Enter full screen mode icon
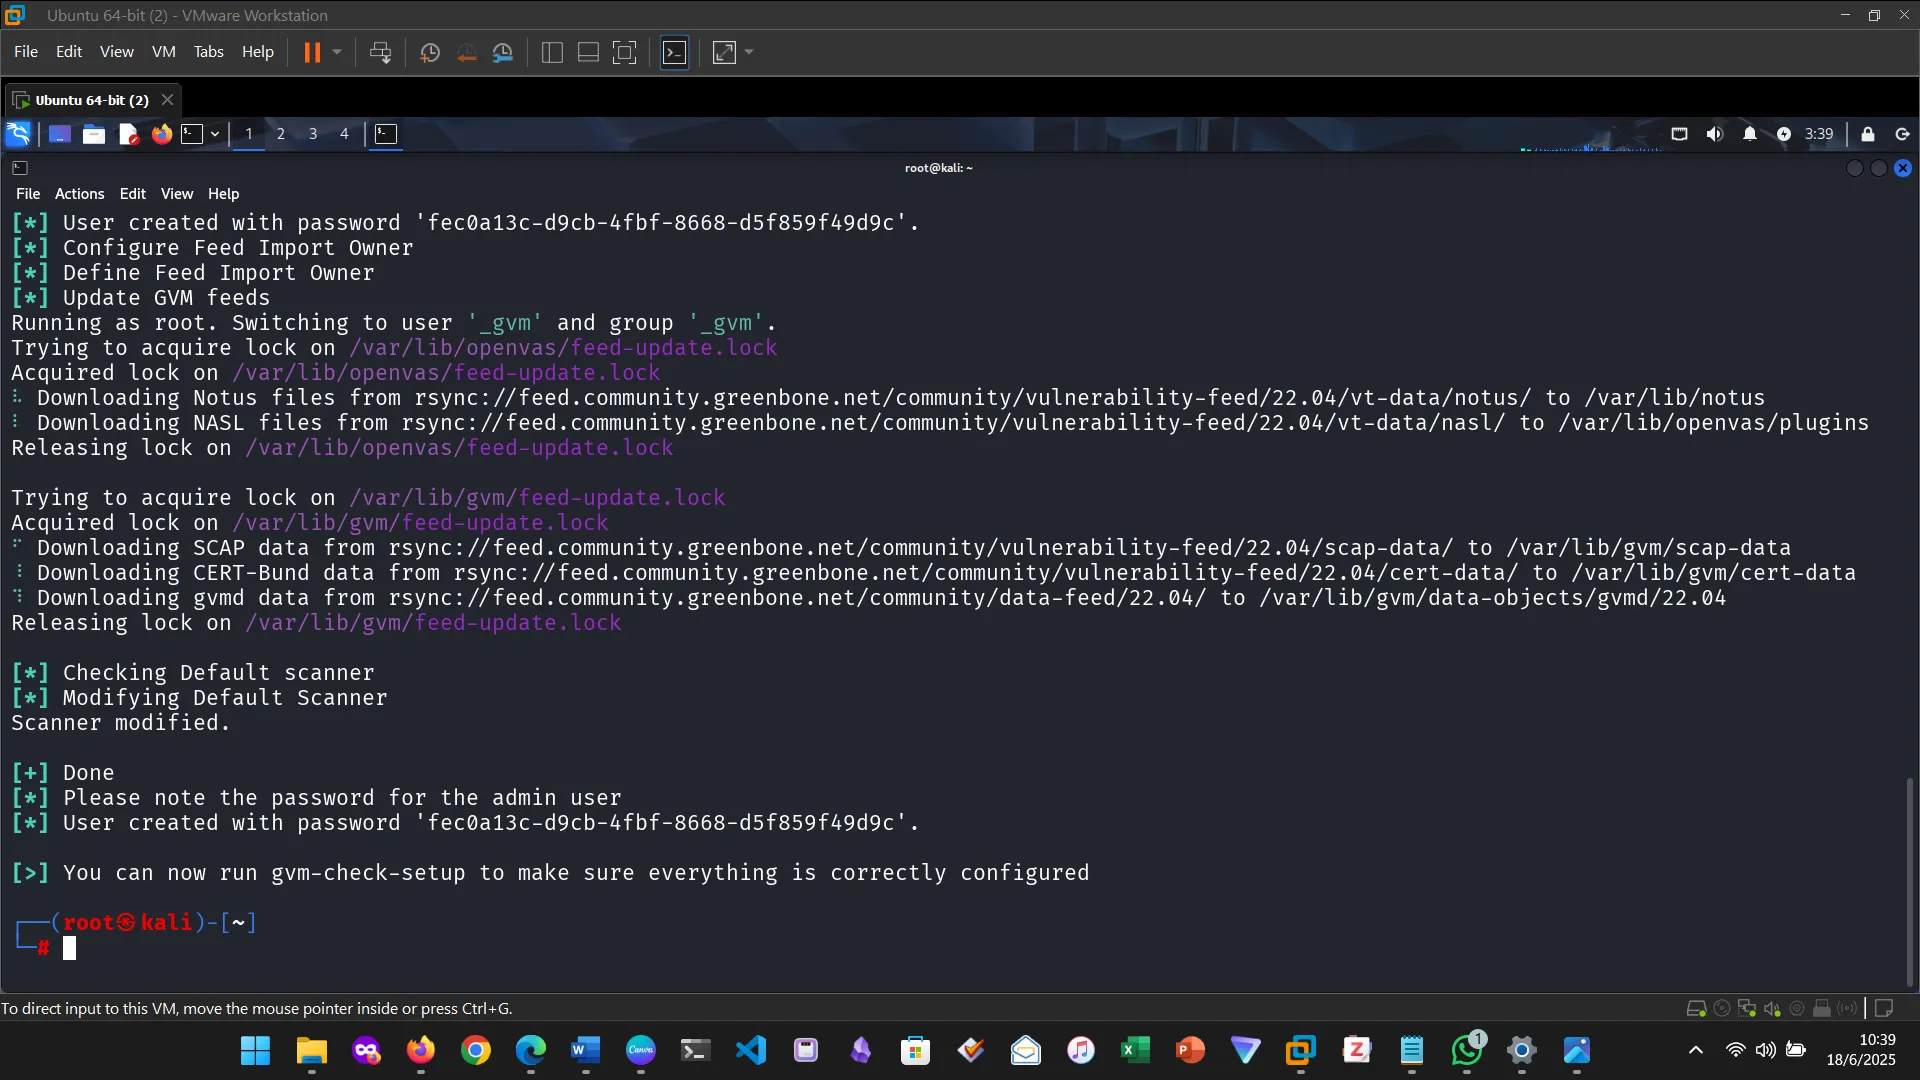 624,52
